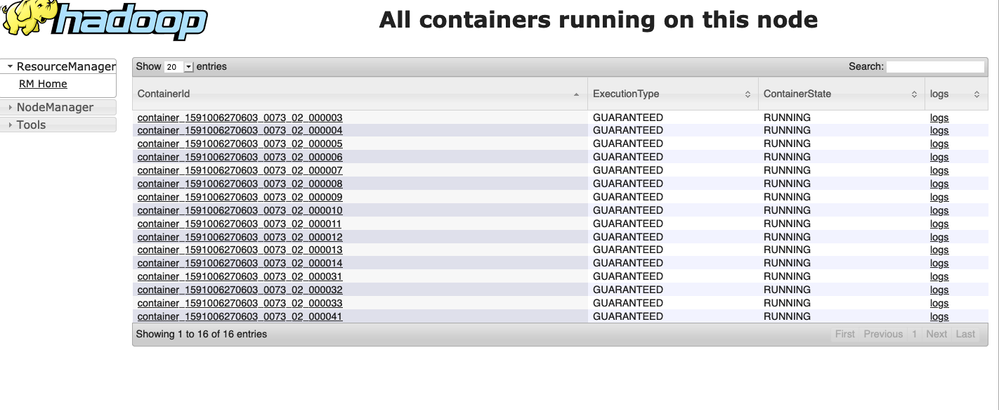View logs for container ending 000041
Screen dimensions: 999x410
click(x=939, y=316)
